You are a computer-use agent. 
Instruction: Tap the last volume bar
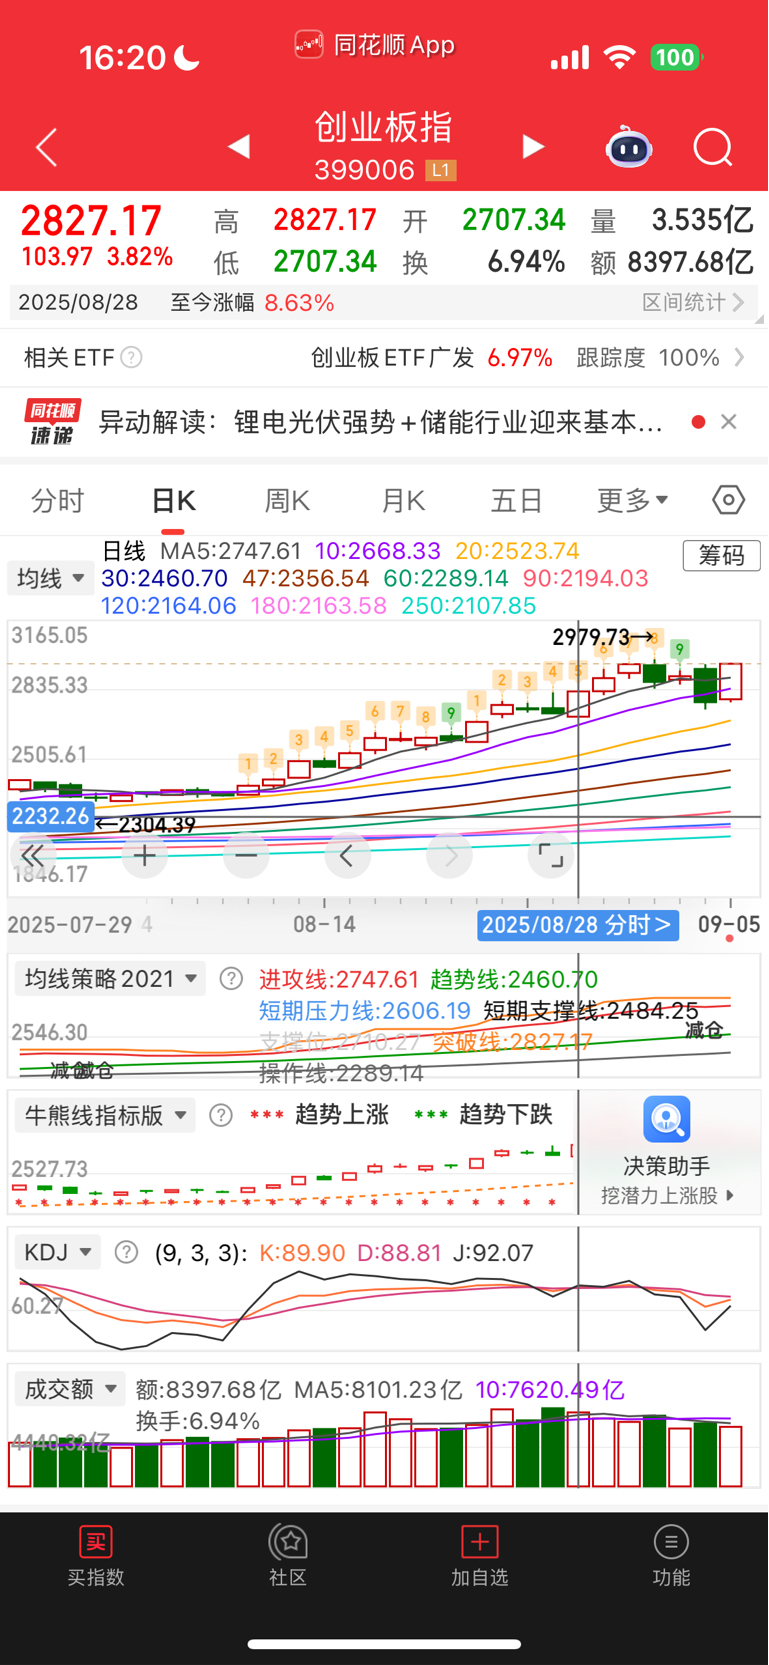[731, 1456]
